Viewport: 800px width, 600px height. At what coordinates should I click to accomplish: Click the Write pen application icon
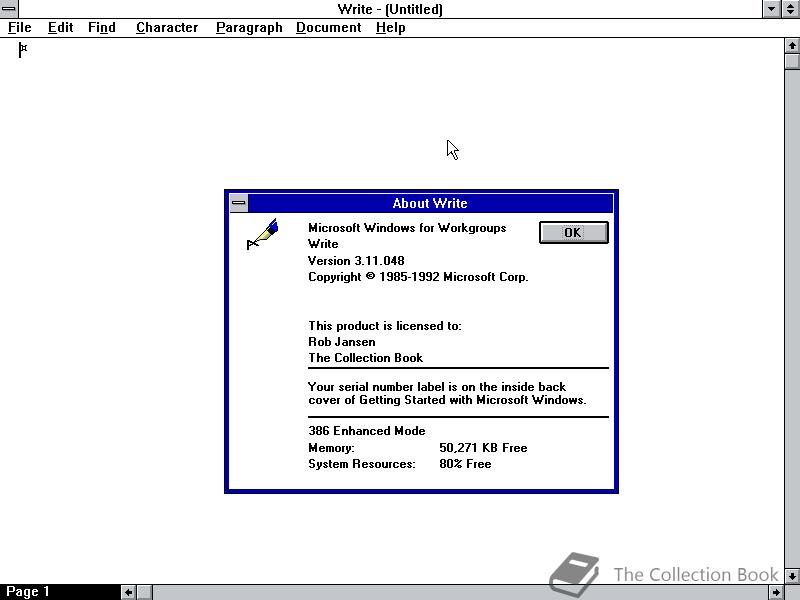[263, 234]
